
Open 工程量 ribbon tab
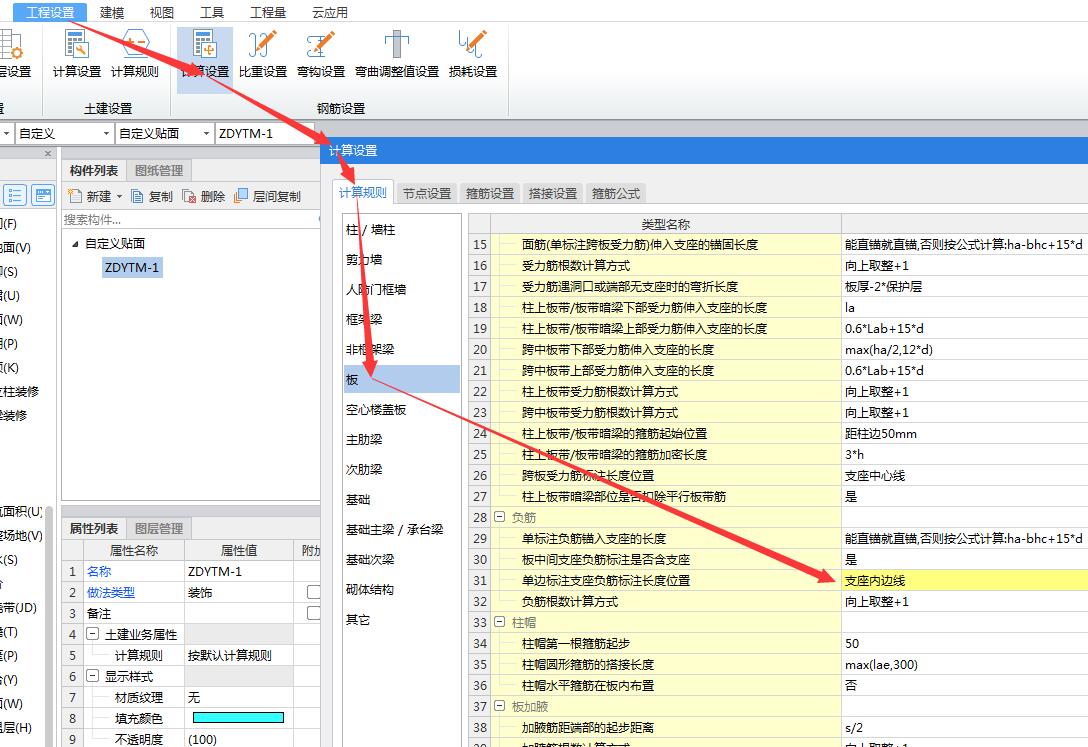(268, 12)
